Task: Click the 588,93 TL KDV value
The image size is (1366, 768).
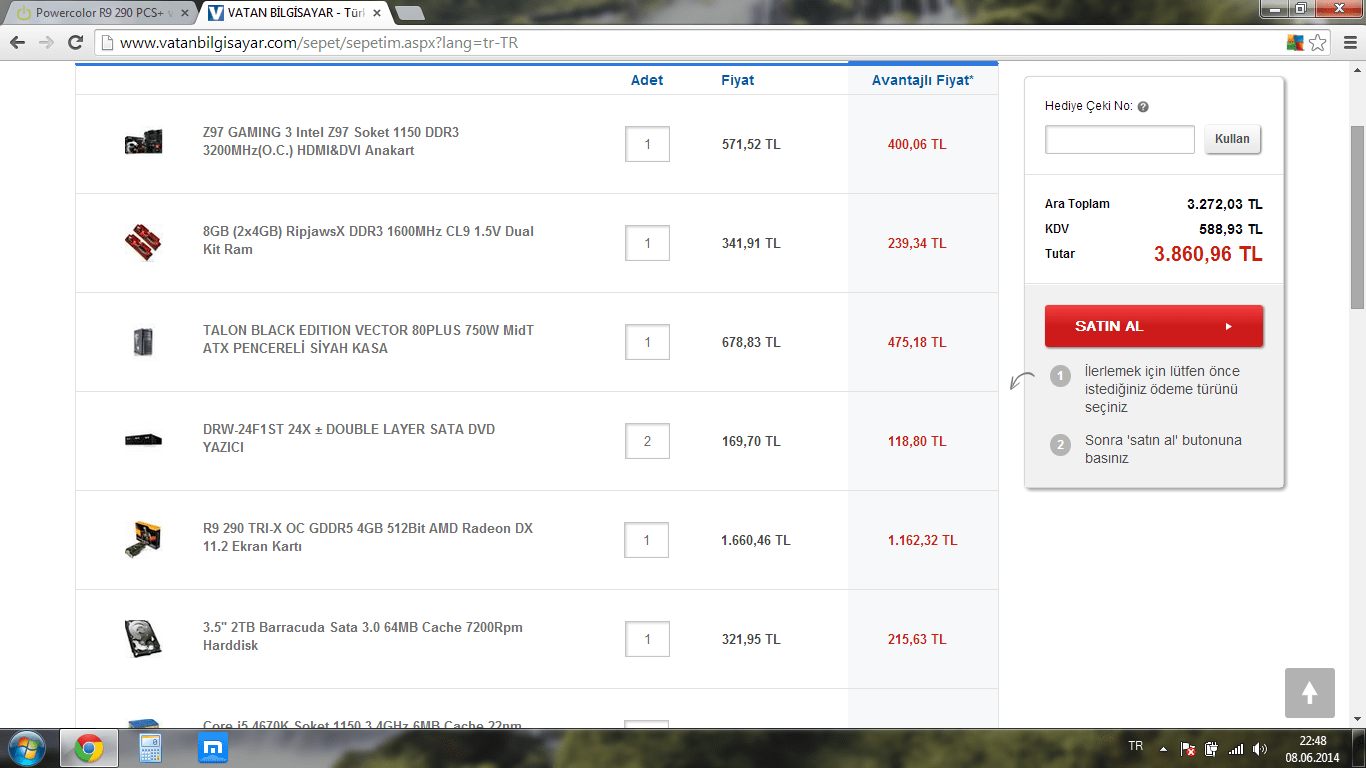Action: coord(1231,229)
